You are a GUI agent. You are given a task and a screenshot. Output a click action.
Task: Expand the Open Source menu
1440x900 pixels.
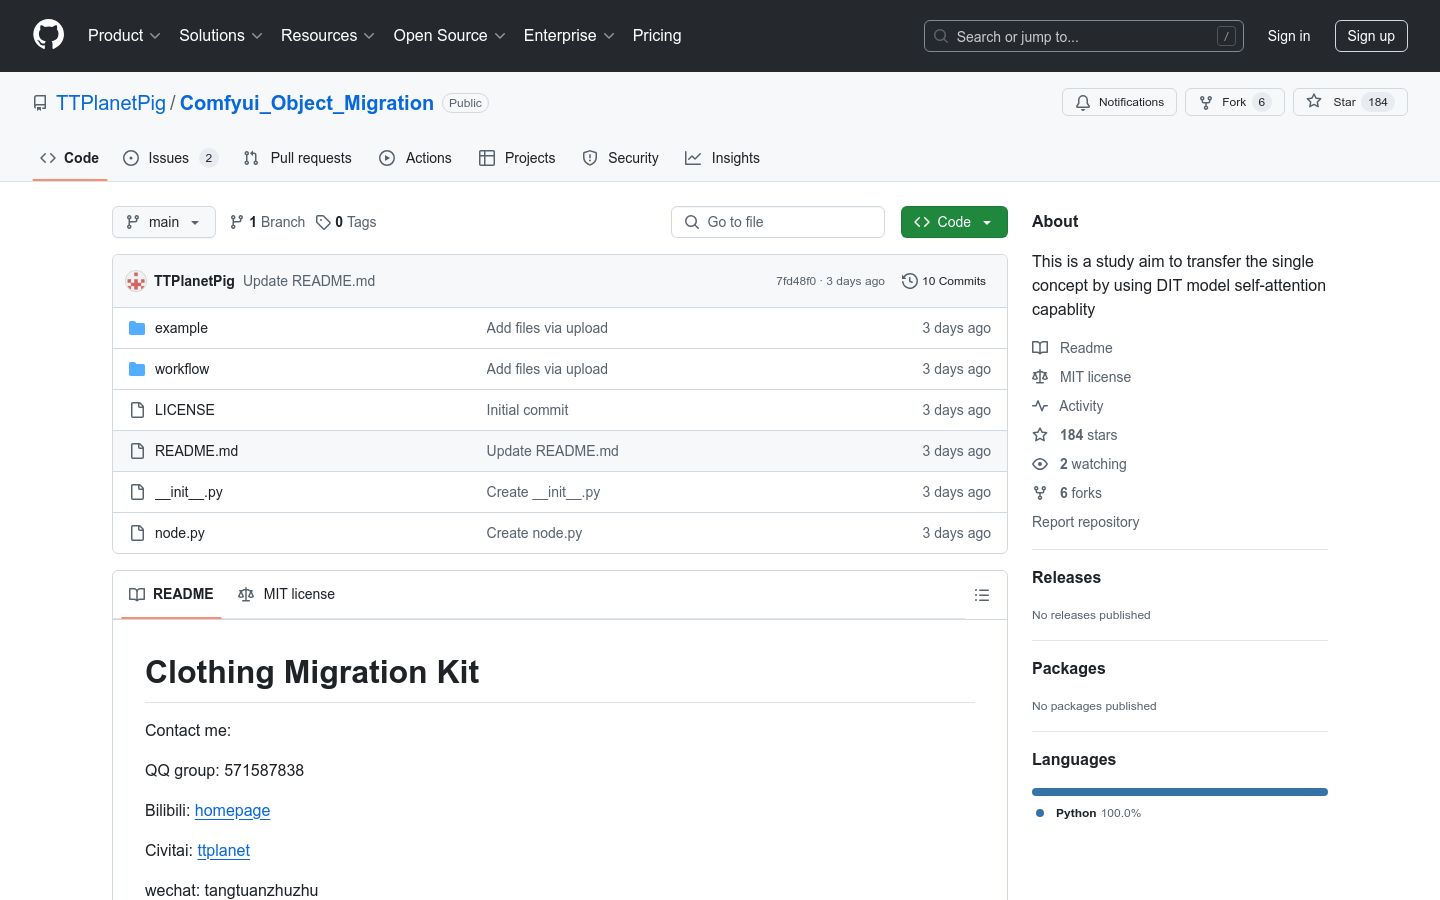[450, 36]
